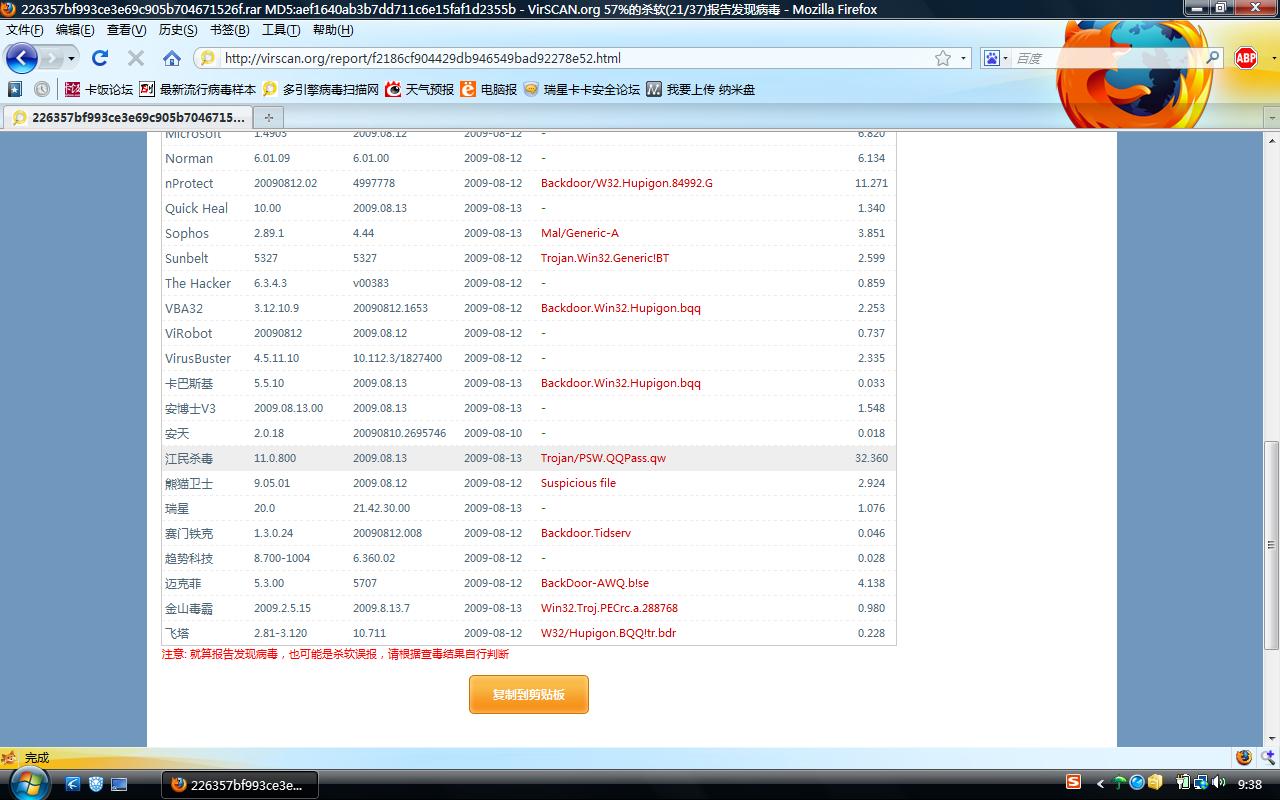The width and height of the screenshot is (1280, 800).
Task: Click the volume speaker icon in system tray
Action: coord(1217,783)
